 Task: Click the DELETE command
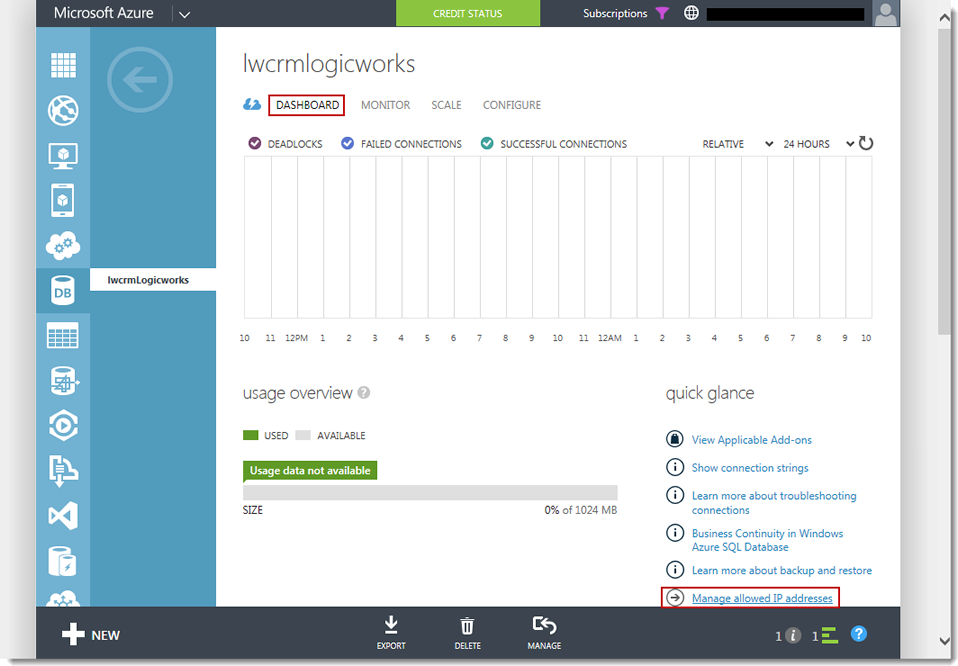467,633
